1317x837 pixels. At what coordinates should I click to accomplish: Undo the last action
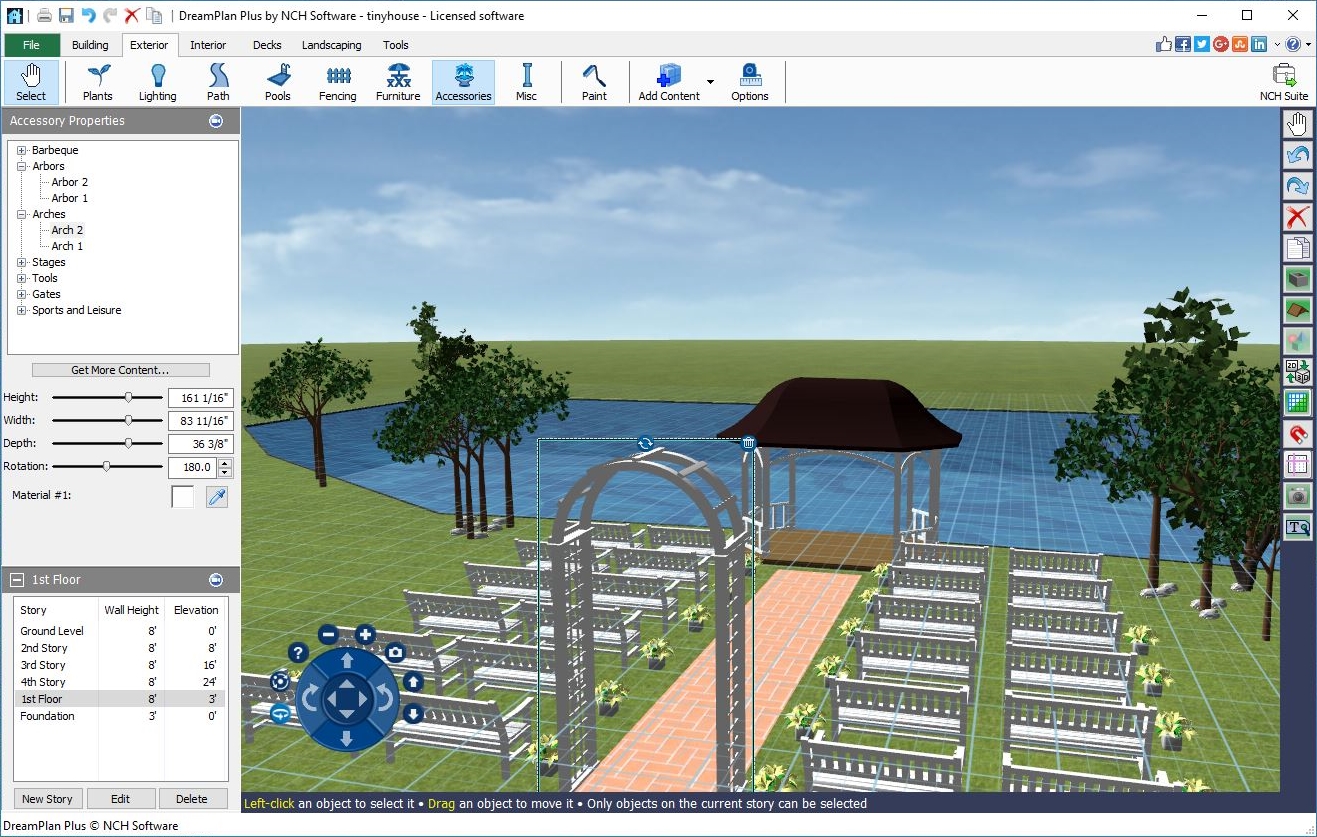(x=1297, y=155)
